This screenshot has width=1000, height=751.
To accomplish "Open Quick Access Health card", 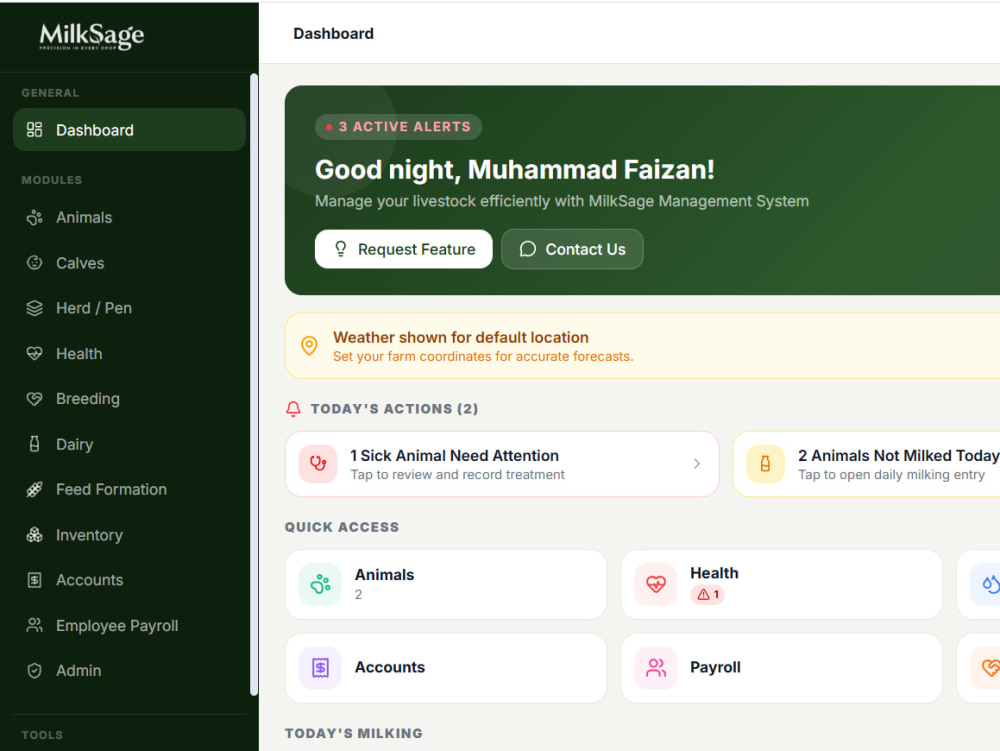I will [781, 584].
